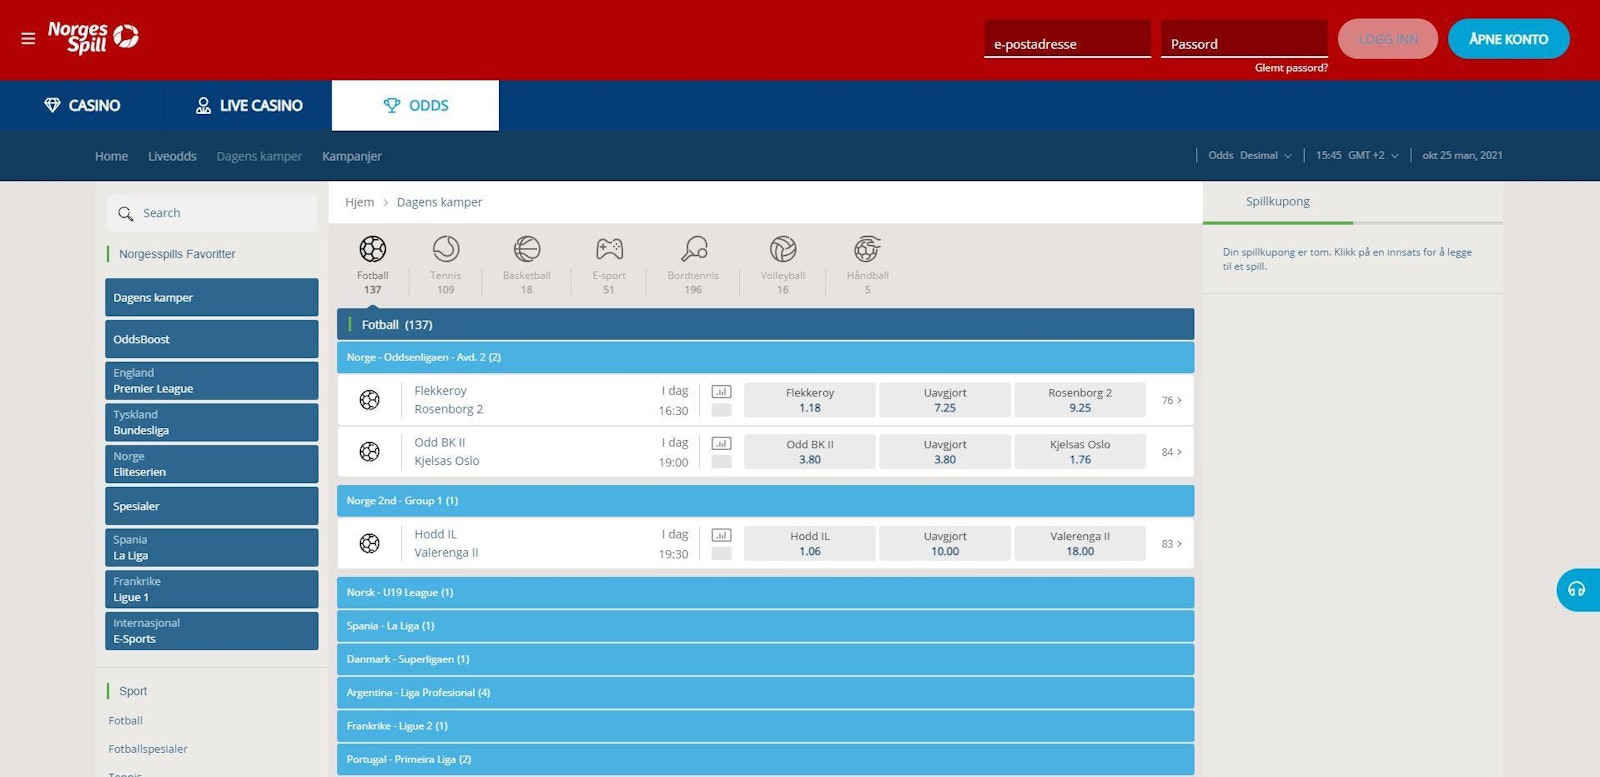1600x777 pixels.
Task: Open the GMT +2 timezone dropdown
Action: pos(1357,156)
